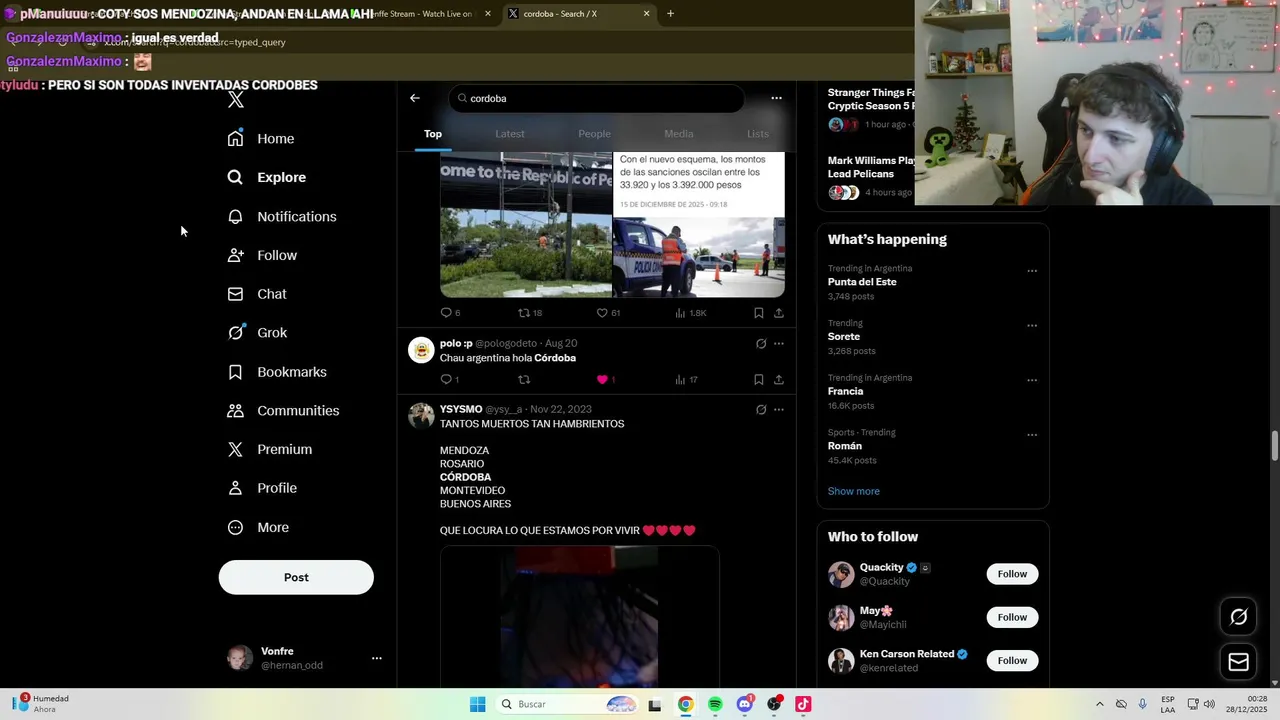
Task: Open Chrome from the taskbar
Action: point(685,704)
